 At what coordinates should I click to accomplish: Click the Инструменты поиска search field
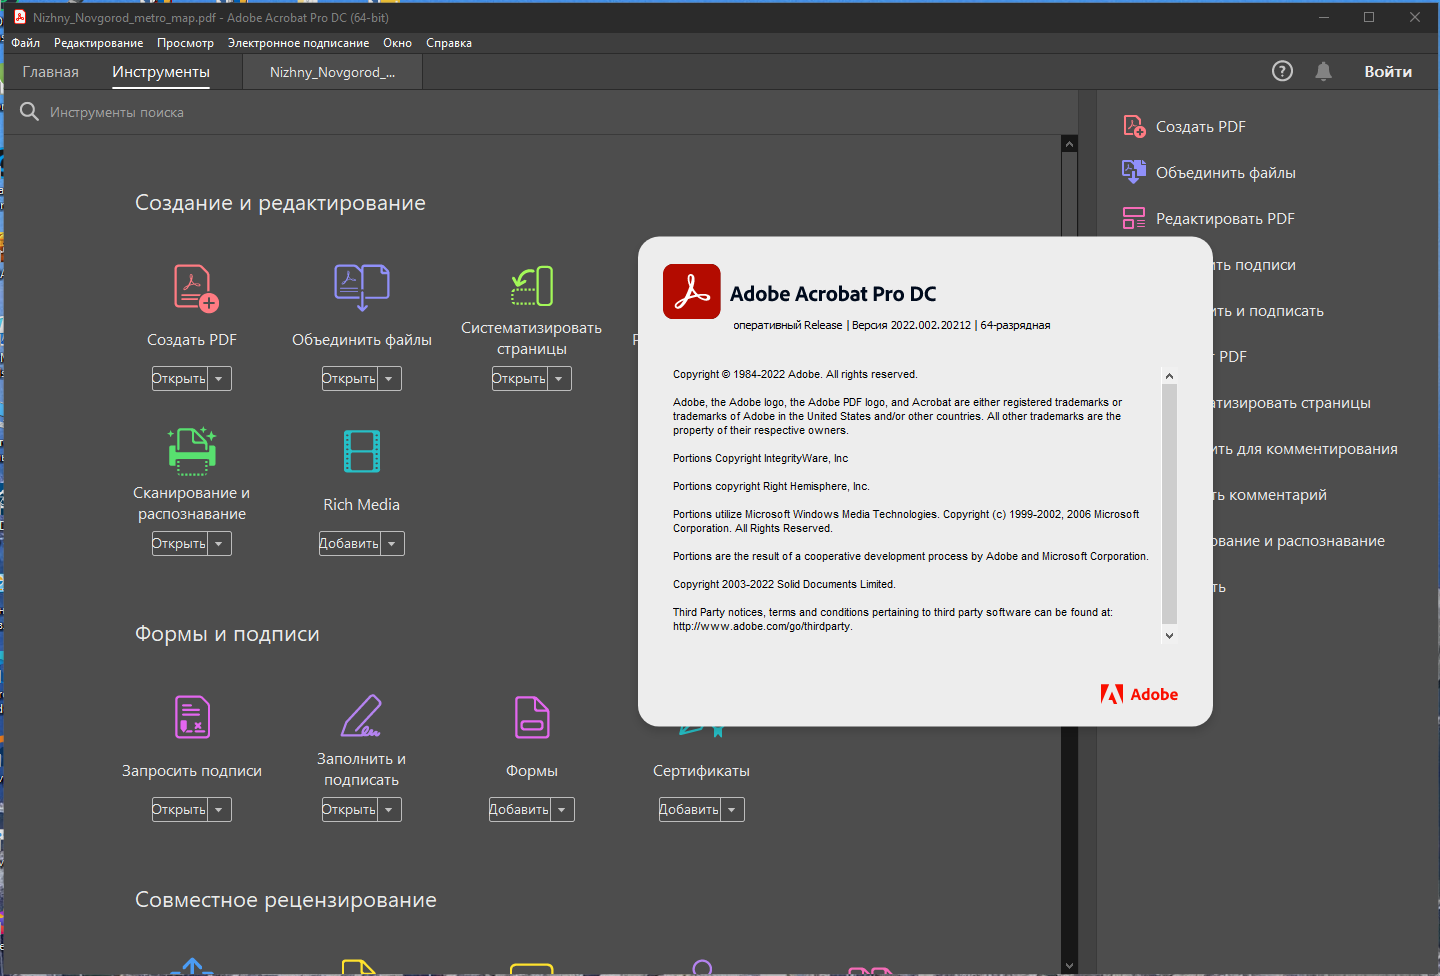540,112
